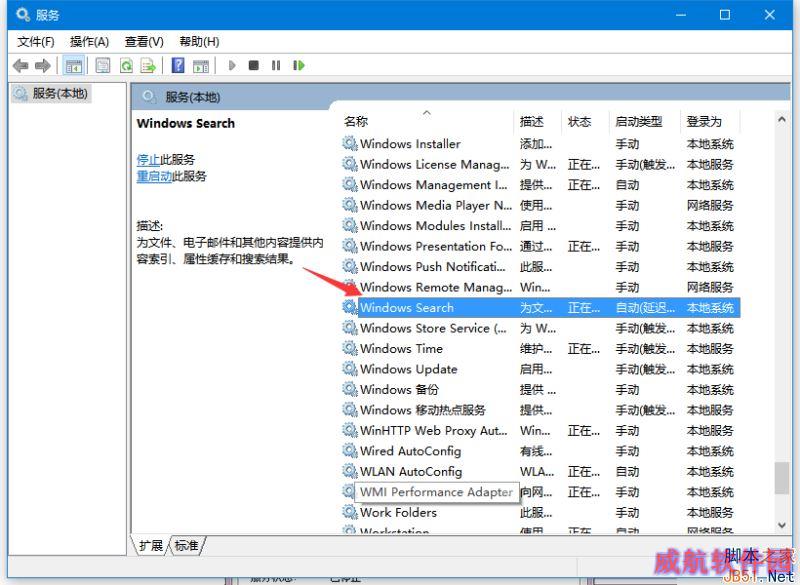Click the scrollbar up arrow of the services list
The image size is (800, 585).
pos(782,119)
